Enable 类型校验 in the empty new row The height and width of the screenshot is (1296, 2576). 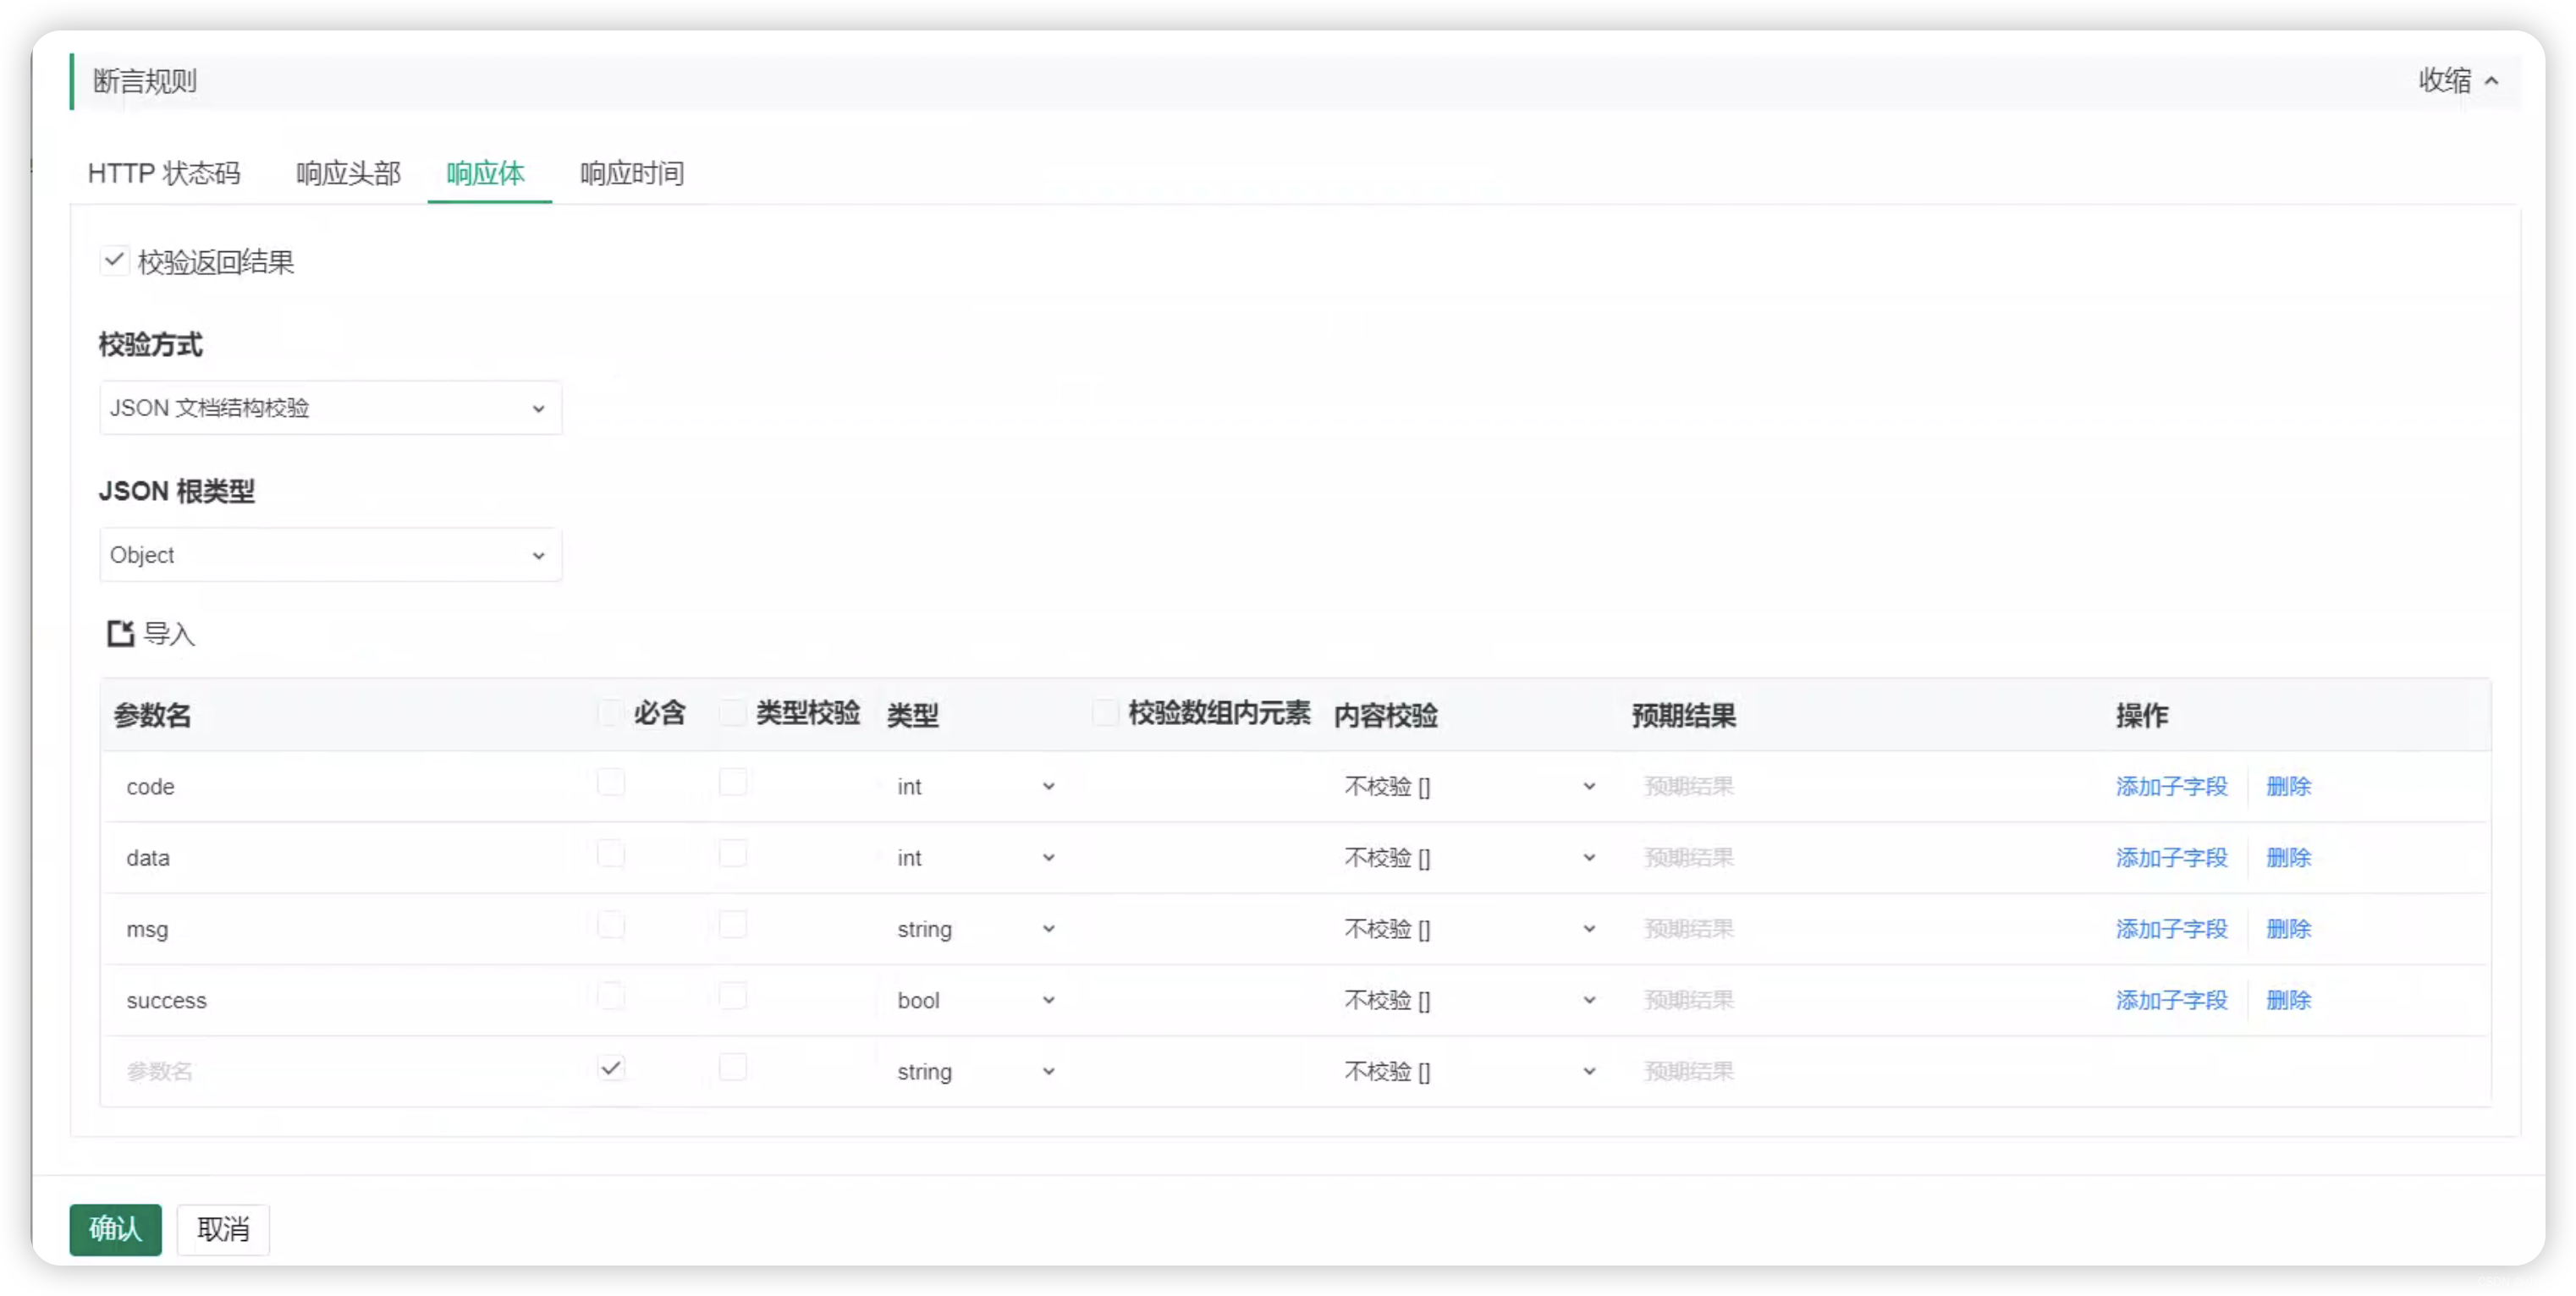tap(732, 1068)
